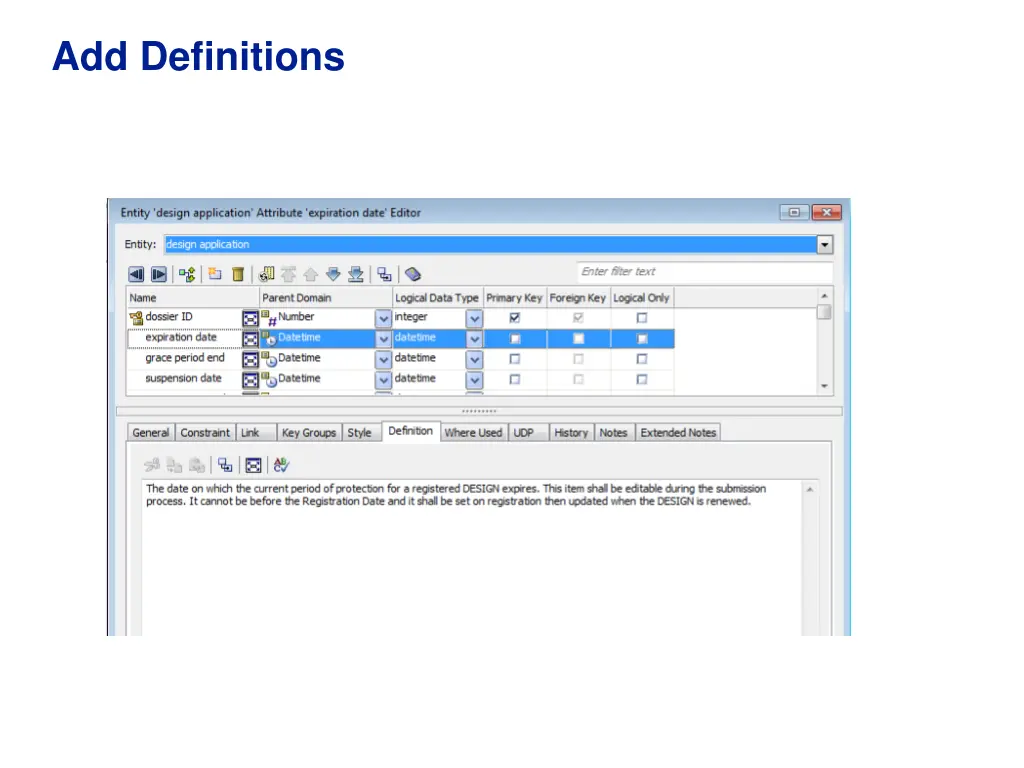Toggle Logical Only for suspension date
The height and width of the screenshot is (768, 1024).
pyautogui.click(x=642, y=379)
